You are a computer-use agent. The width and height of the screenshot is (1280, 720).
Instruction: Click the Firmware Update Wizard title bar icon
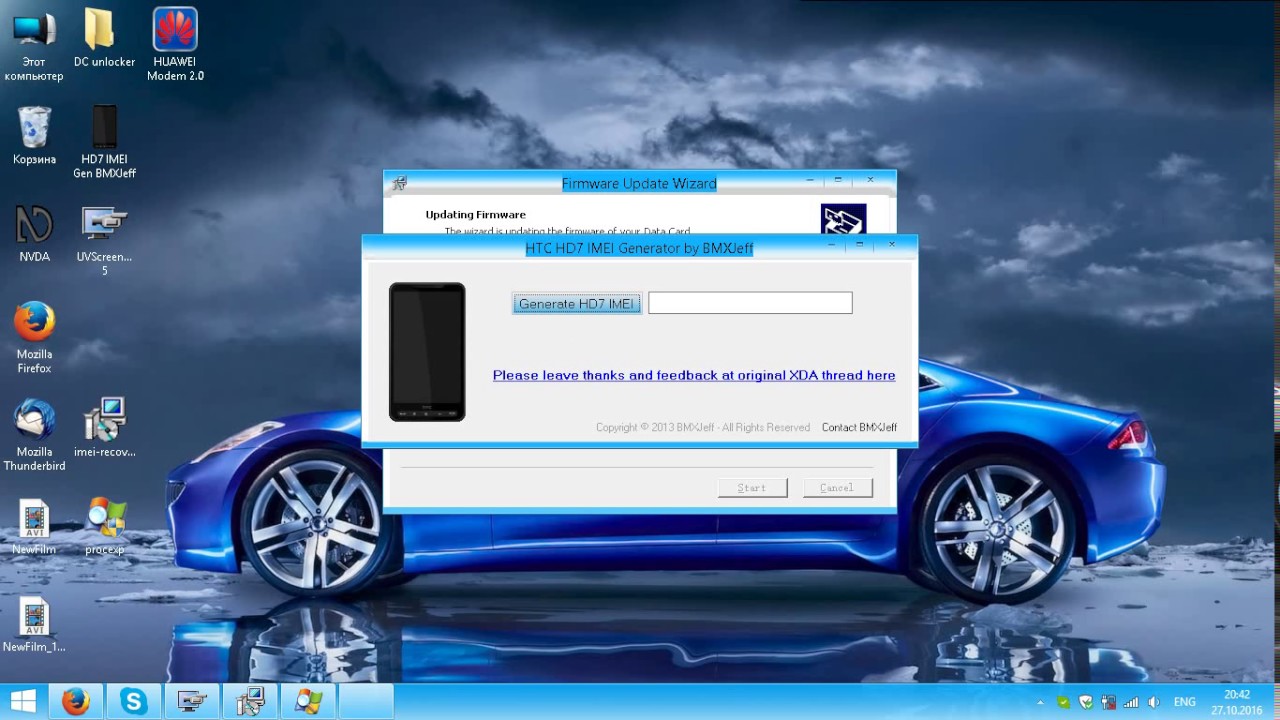click(400, 183)
